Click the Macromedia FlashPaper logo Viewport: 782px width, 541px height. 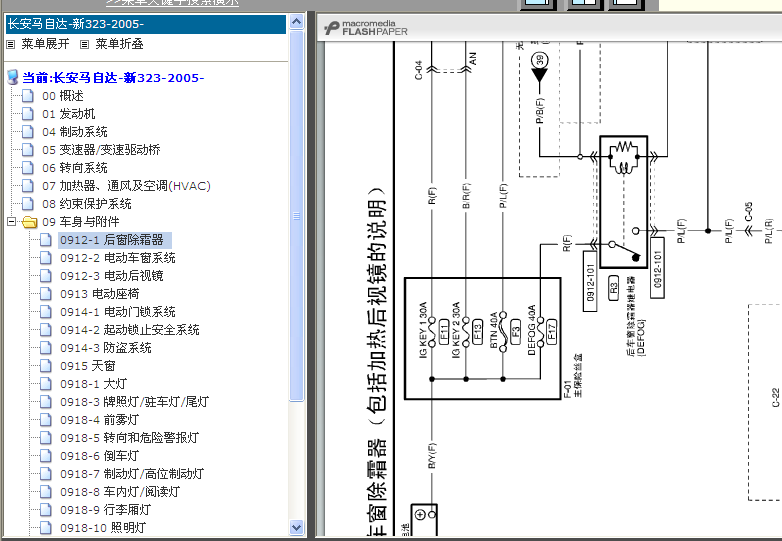pyautogui.click(x=366, y=28)
